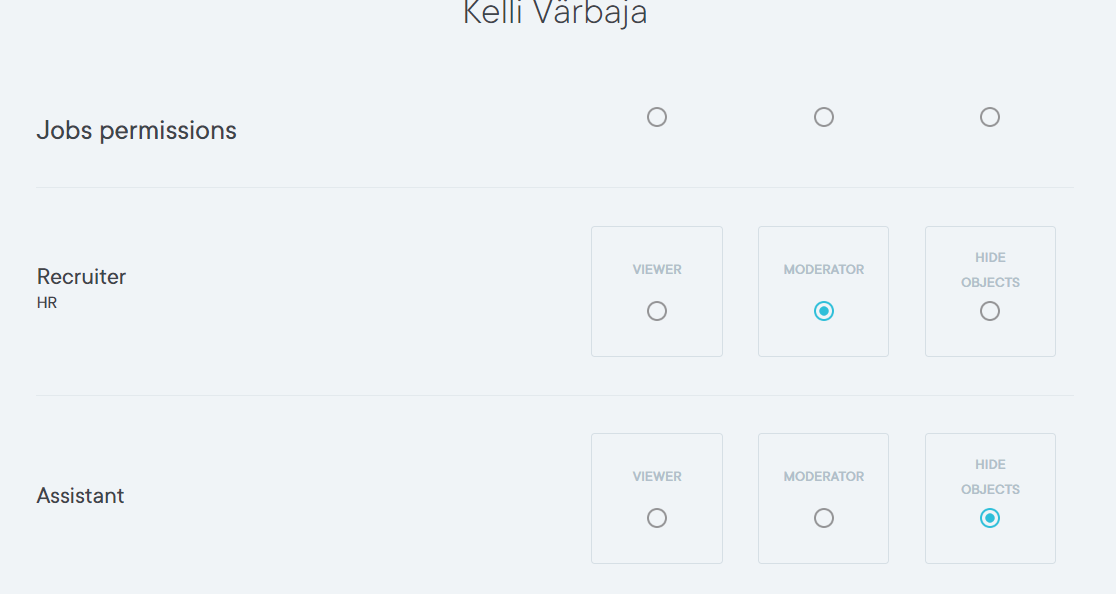1116x594 pixels.
Task: Click the MODERATOR label in Recruiter row
Action: pyautogui.click(x=823, y=270)
